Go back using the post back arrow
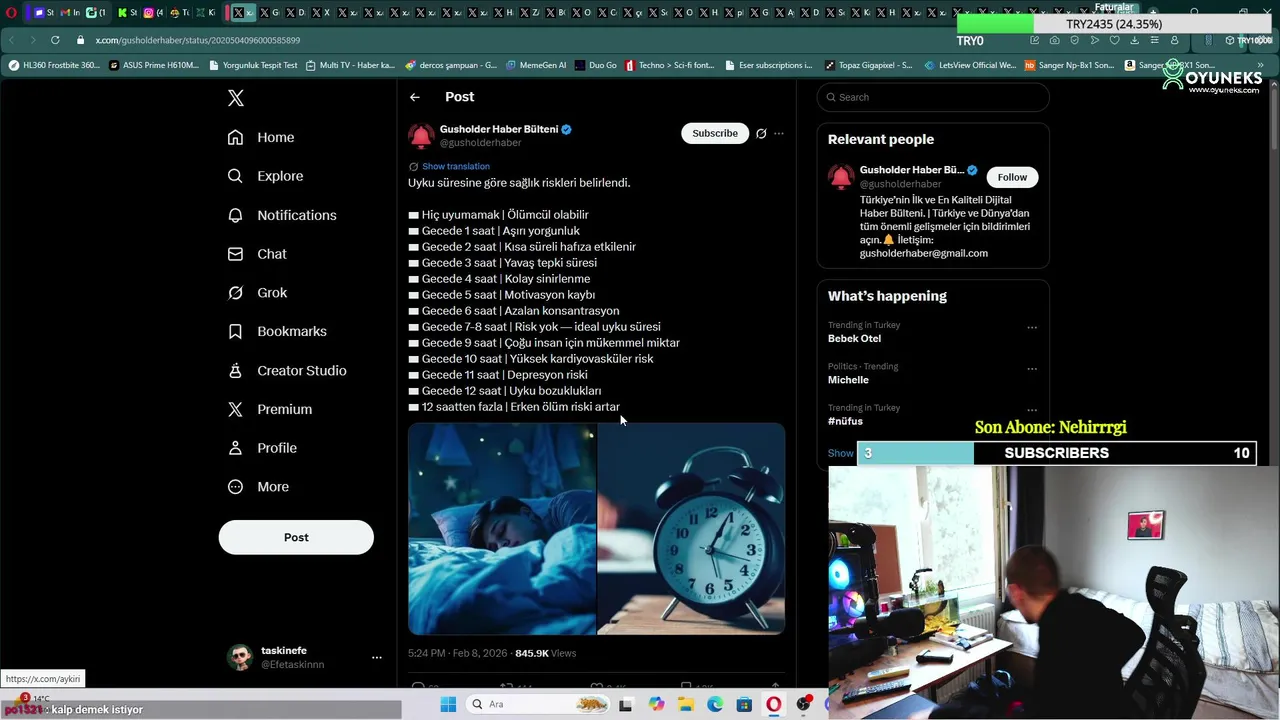Viewport: 1280px width, 720px height. (414, 97)
